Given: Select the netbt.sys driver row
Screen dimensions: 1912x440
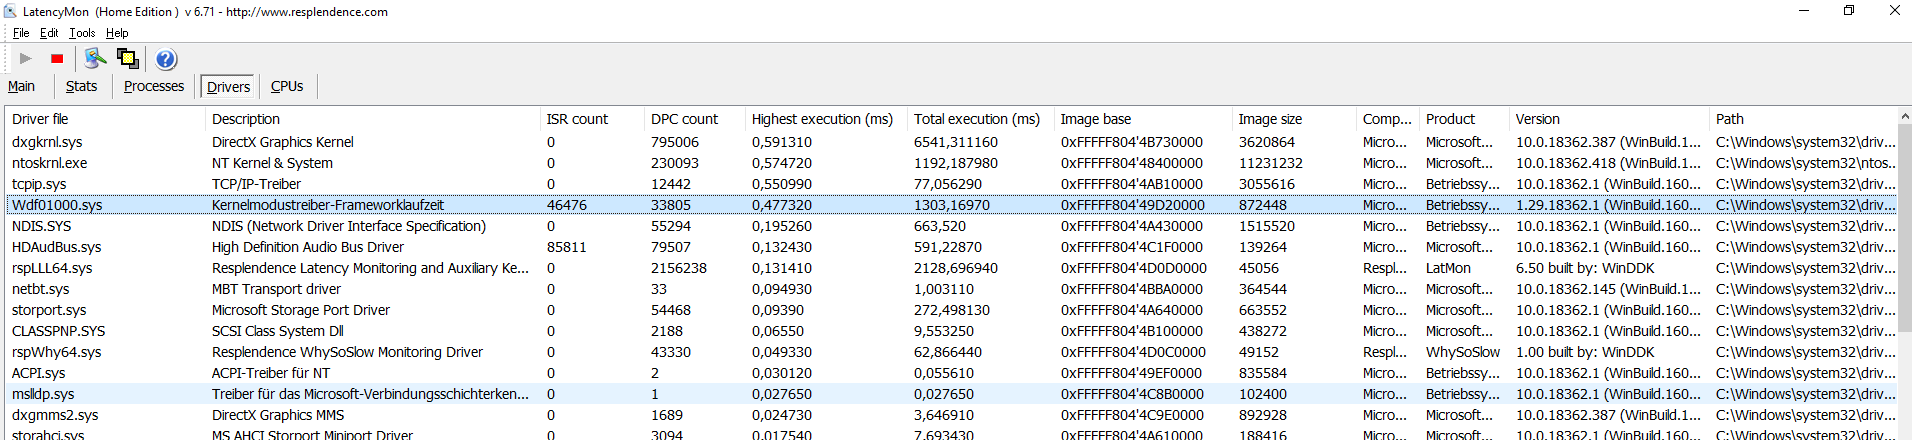Looking at the screenshot, I should 950,289.
